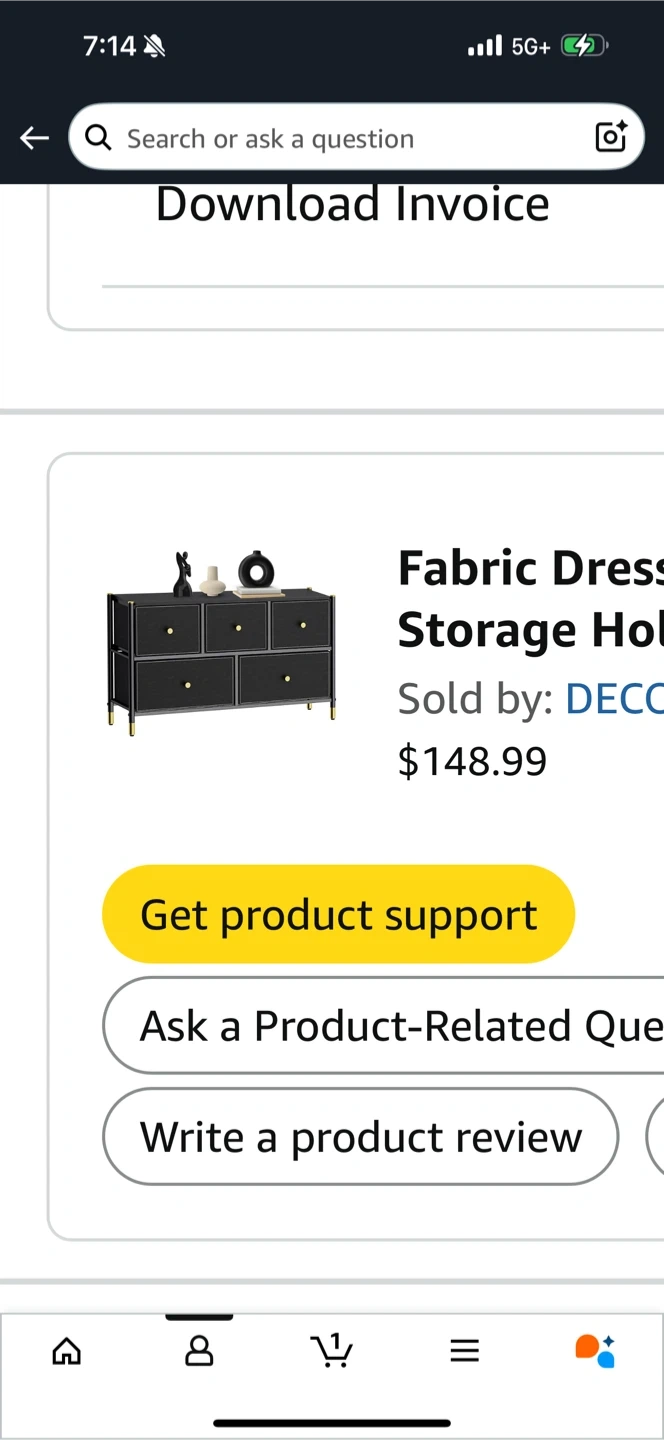Go to the Home tab

[67, 1352]
